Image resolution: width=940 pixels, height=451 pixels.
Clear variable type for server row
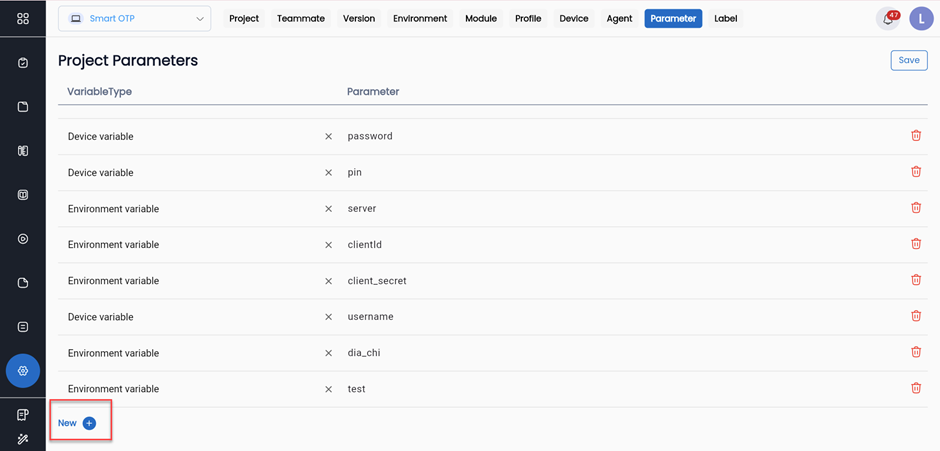(x=328, y=209)
